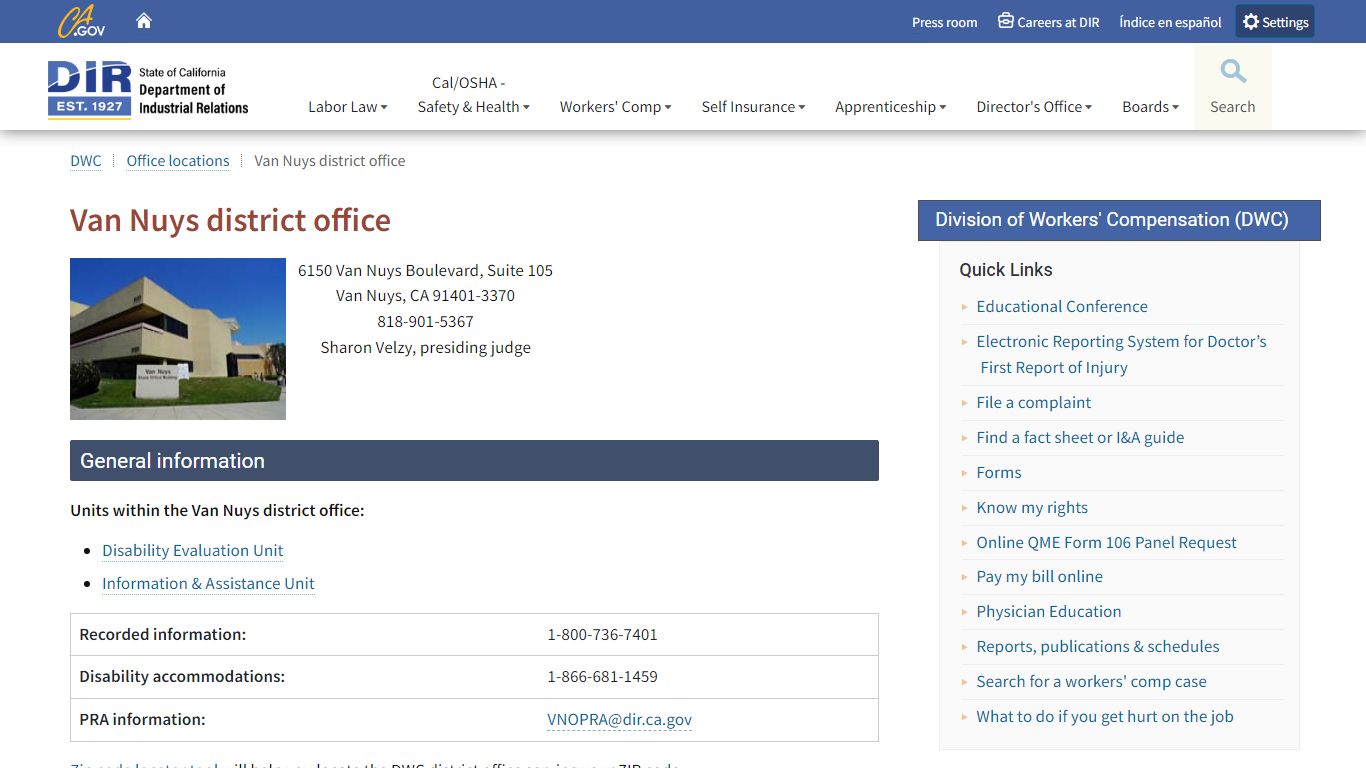Open Find a fact sheet or I&A guide
1366x768 pixels.
click(1080, 438)
